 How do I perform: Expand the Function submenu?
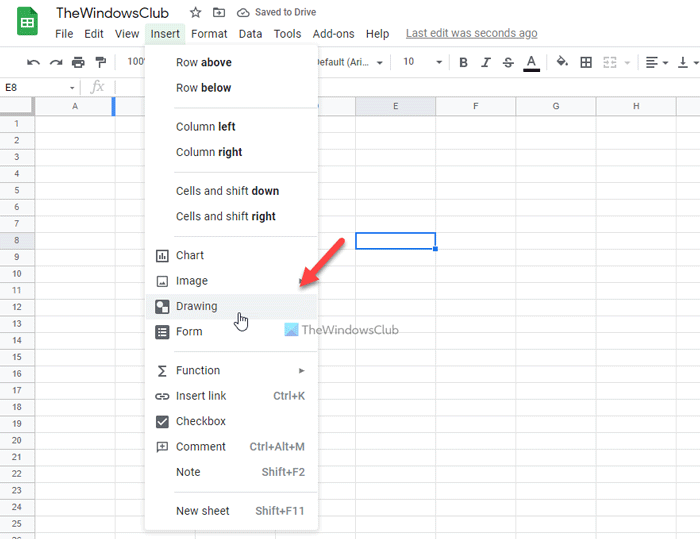tap(231, 371)
